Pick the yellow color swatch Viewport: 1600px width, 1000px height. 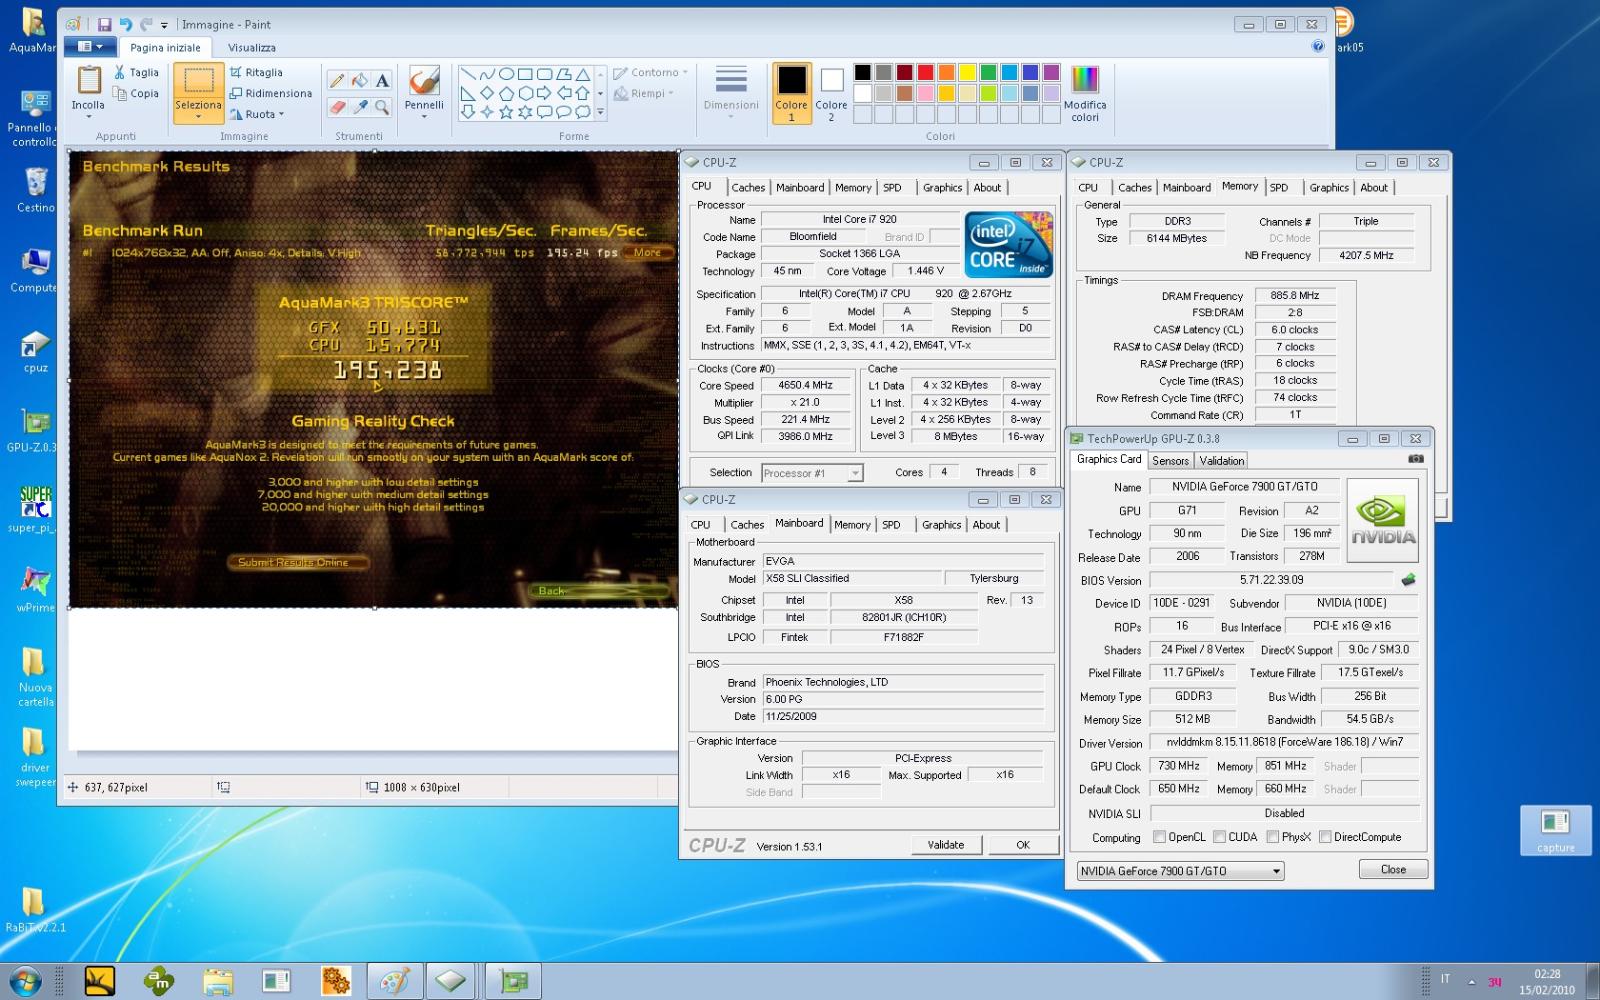click(x=968, y=72)
